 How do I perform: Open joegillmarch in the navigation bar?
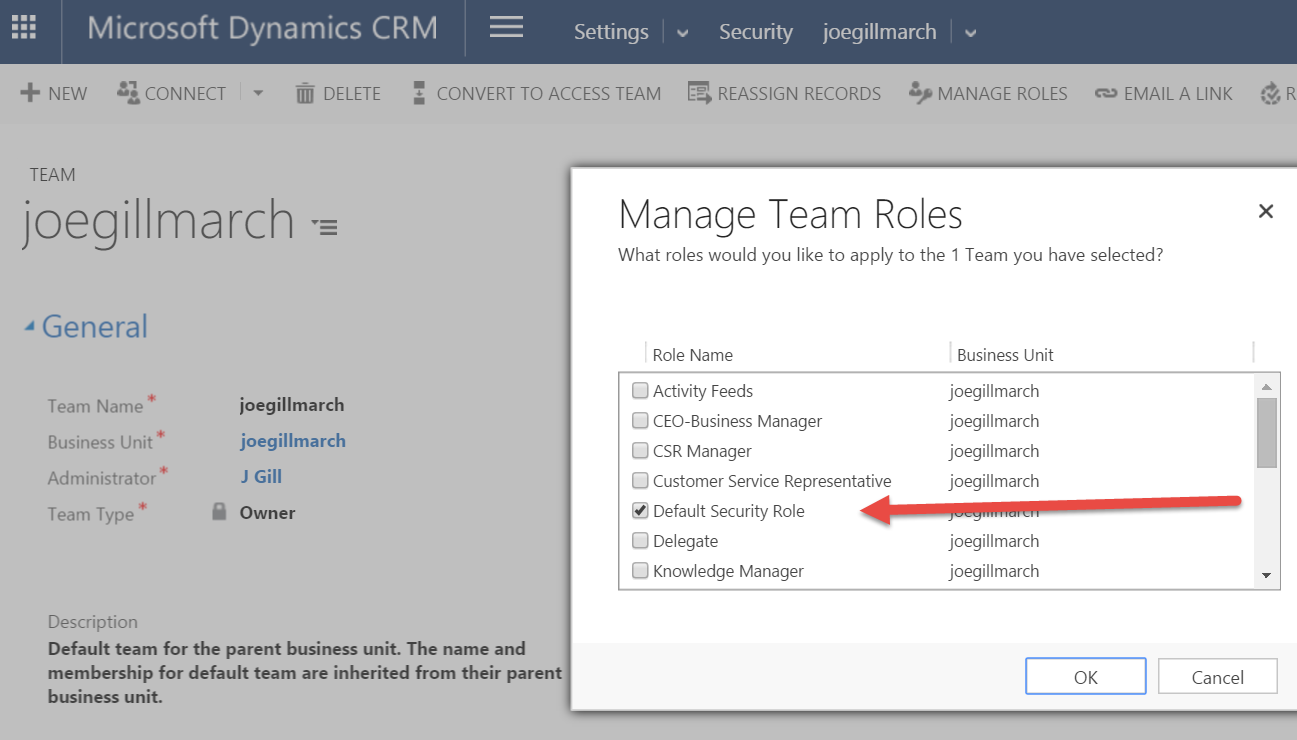880,32
